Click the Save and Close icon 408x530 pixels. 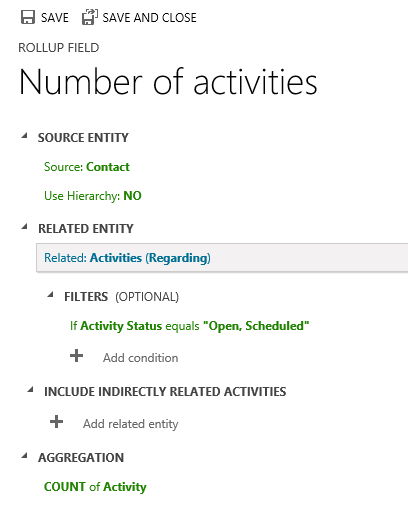pos(90,17)
